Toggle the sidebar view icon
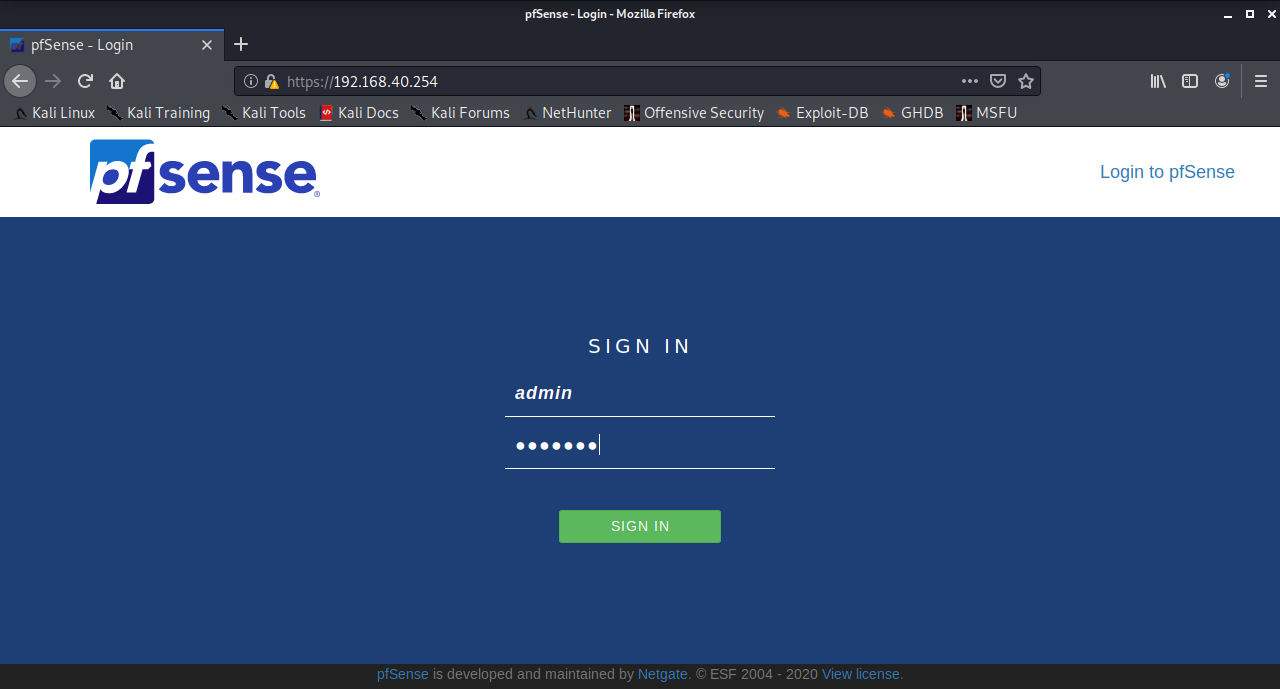This screenshot has width=1280, height=689. point(1190,81)
